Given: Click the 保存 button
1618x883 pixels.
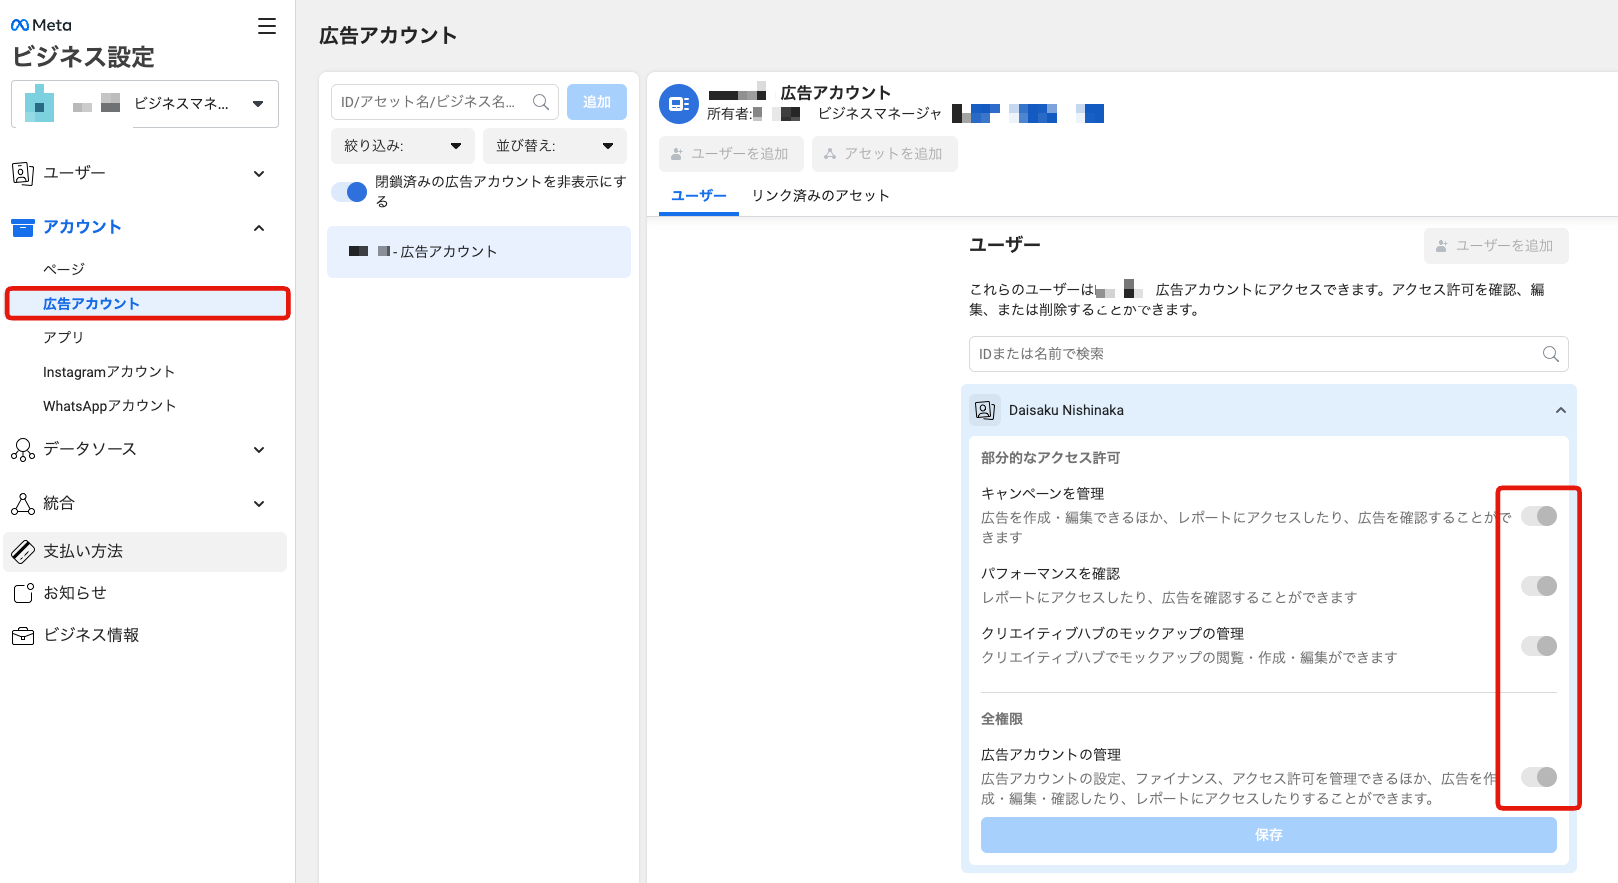Looking at the screenshot, I should click(1269, 835).
